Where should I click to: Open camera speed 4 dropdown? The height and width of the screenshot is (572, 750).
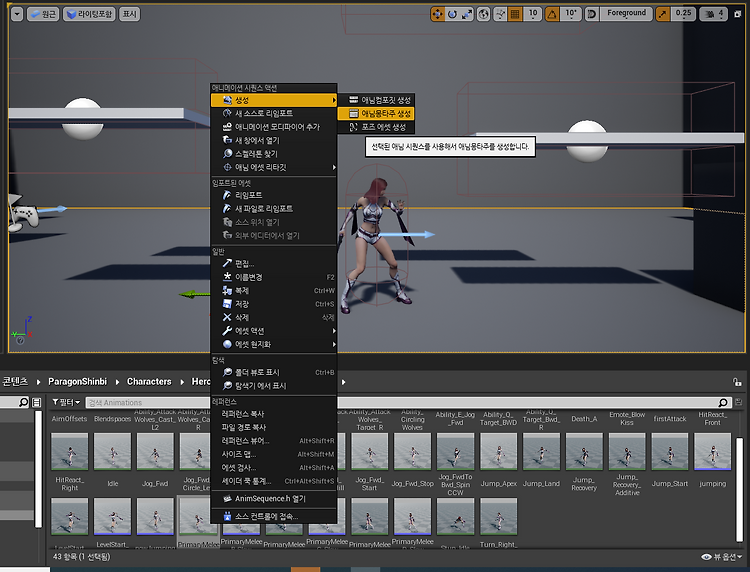click(x=714, y=14)
